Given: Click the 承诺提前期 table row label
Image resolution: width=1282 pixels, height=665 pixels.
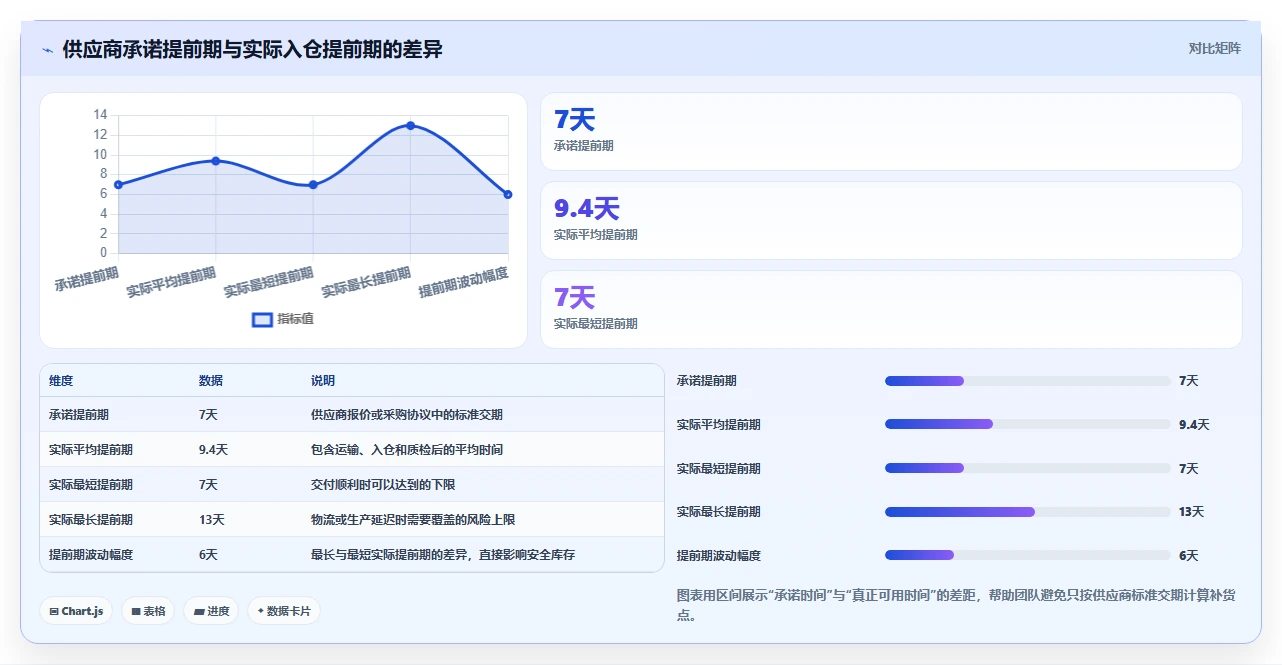Looking at the screenshot, I should (79, 415).
